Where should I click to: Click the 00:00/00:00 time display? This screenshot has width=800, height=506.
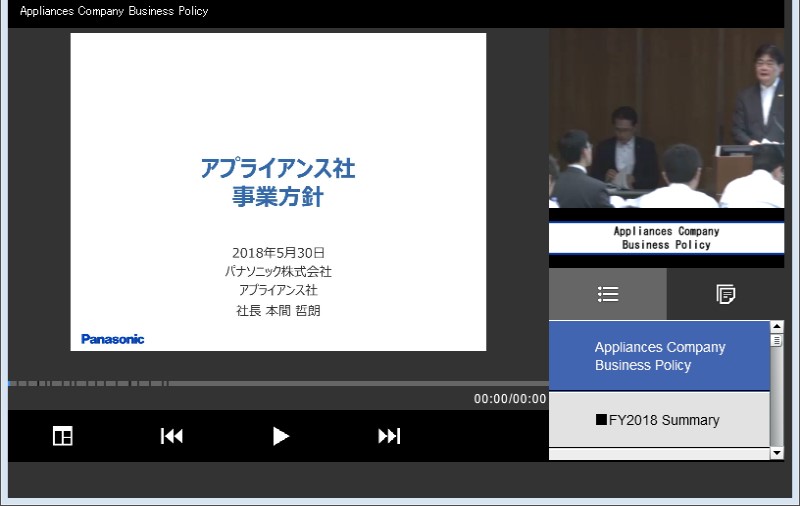point(510,399)
